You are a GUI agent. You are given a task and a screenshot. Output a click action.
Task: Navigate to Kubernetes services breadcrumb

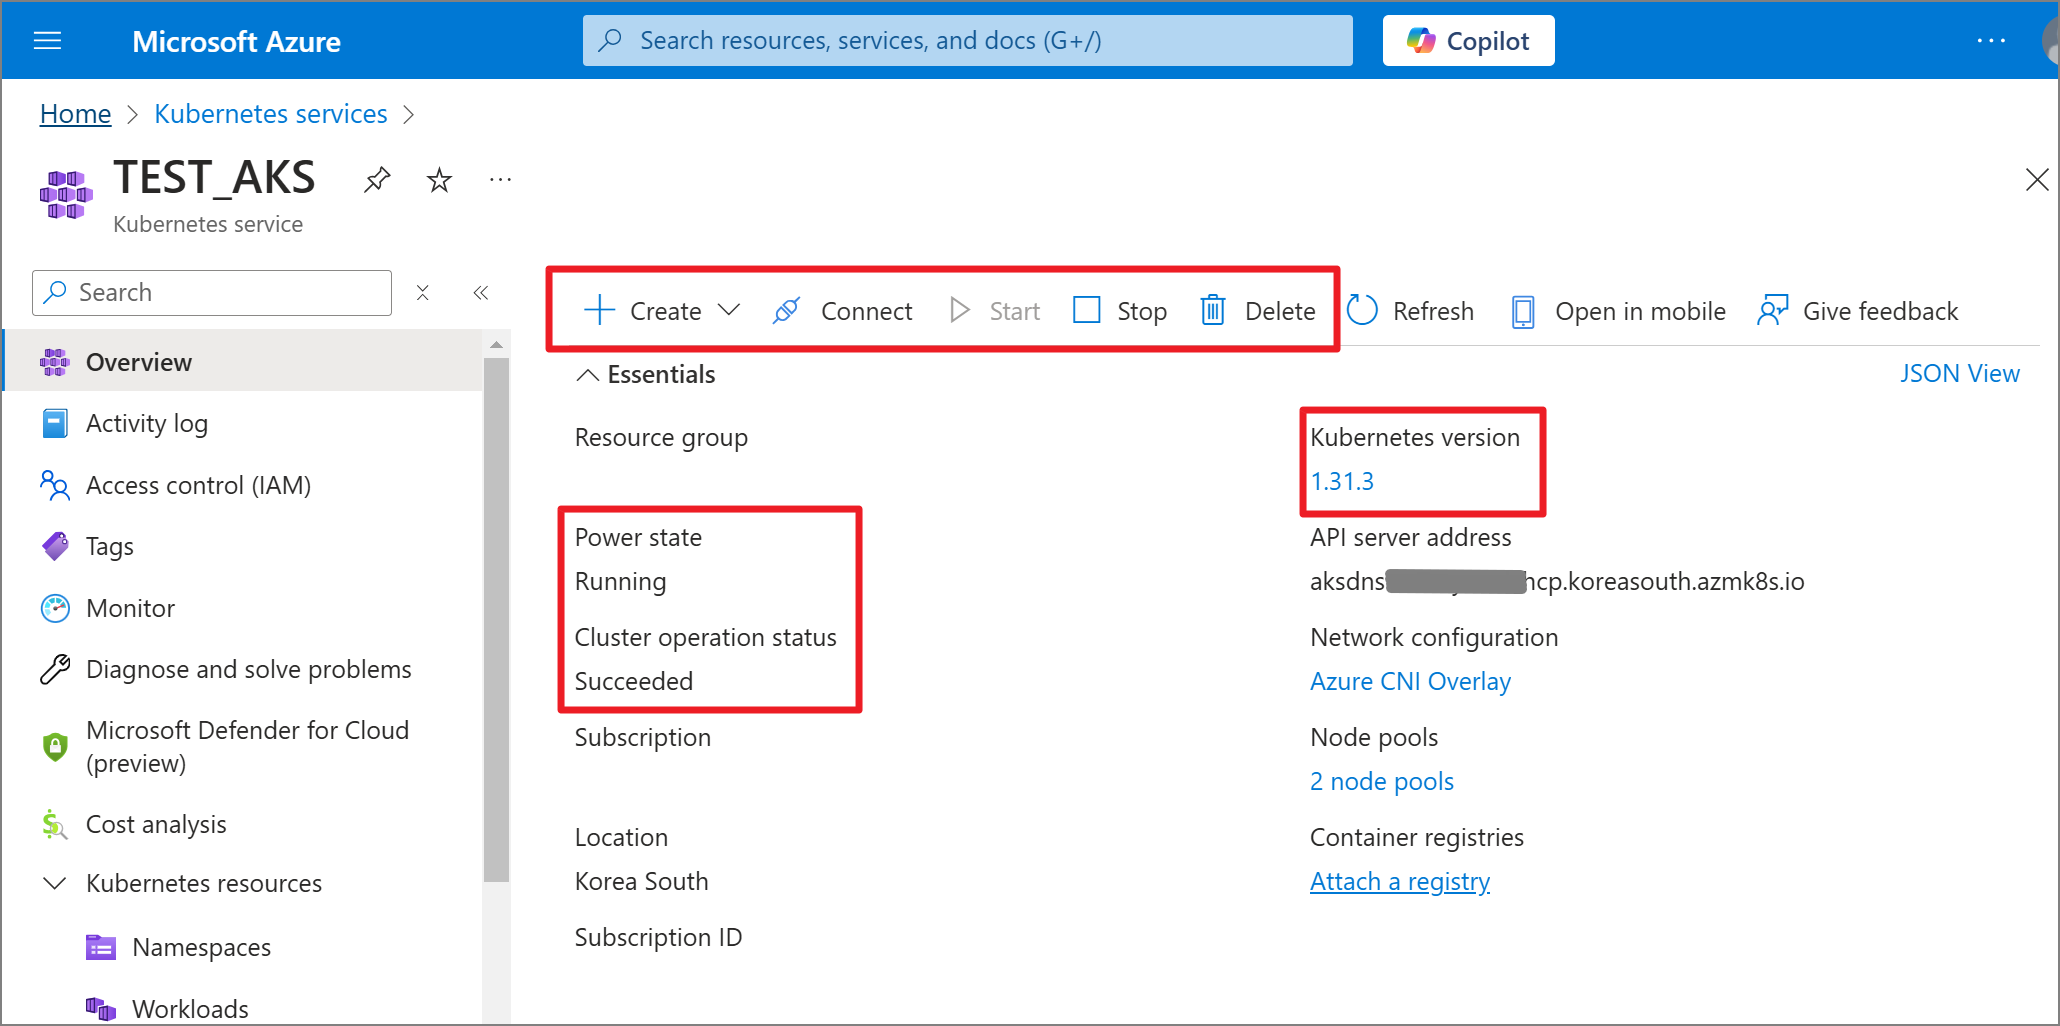(271, 114)
